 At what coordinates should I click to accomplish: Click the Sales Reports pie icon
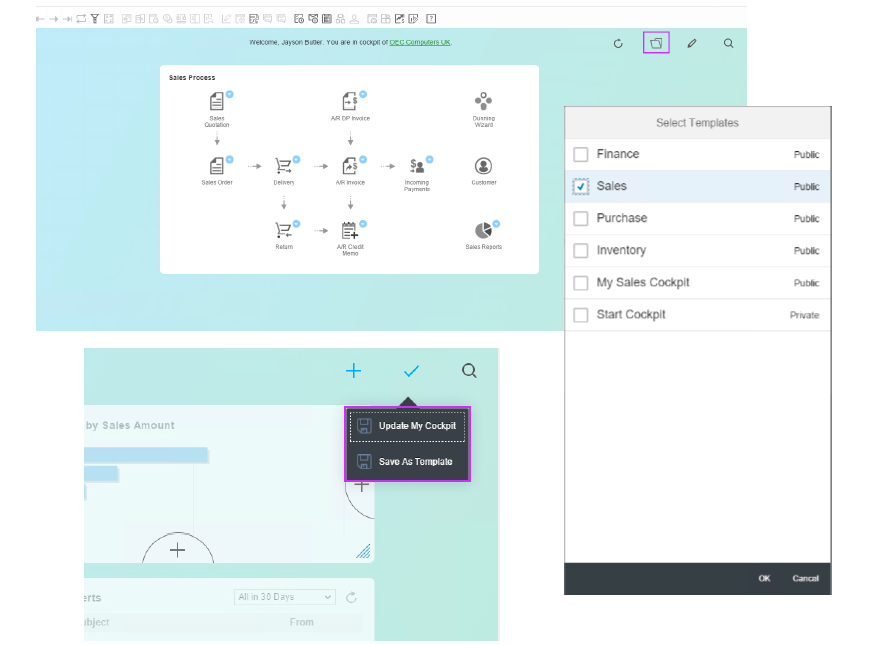point(483,231)
